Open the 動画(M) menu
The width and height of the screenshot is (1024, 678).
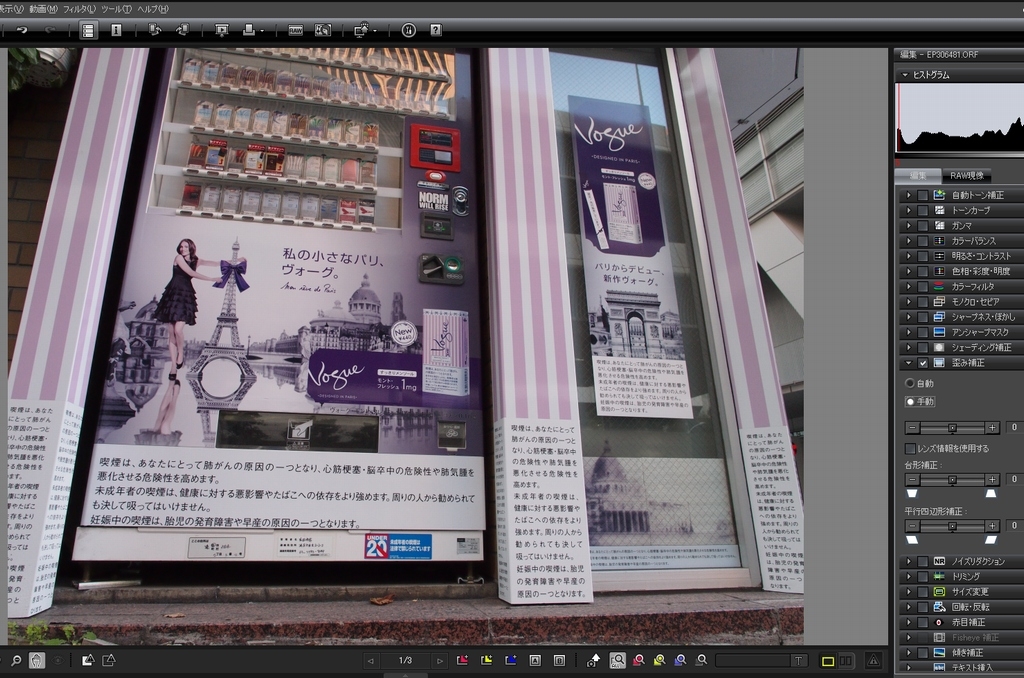43,8
